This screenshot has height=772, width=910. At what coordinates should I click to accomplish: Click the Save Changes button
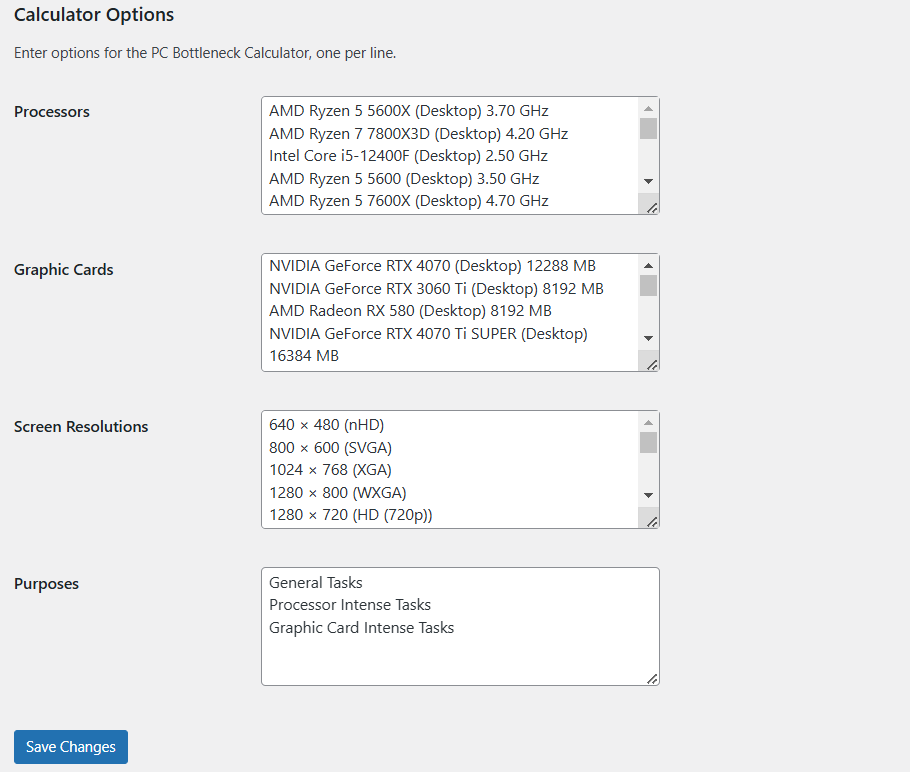click(x=71, y=746)
